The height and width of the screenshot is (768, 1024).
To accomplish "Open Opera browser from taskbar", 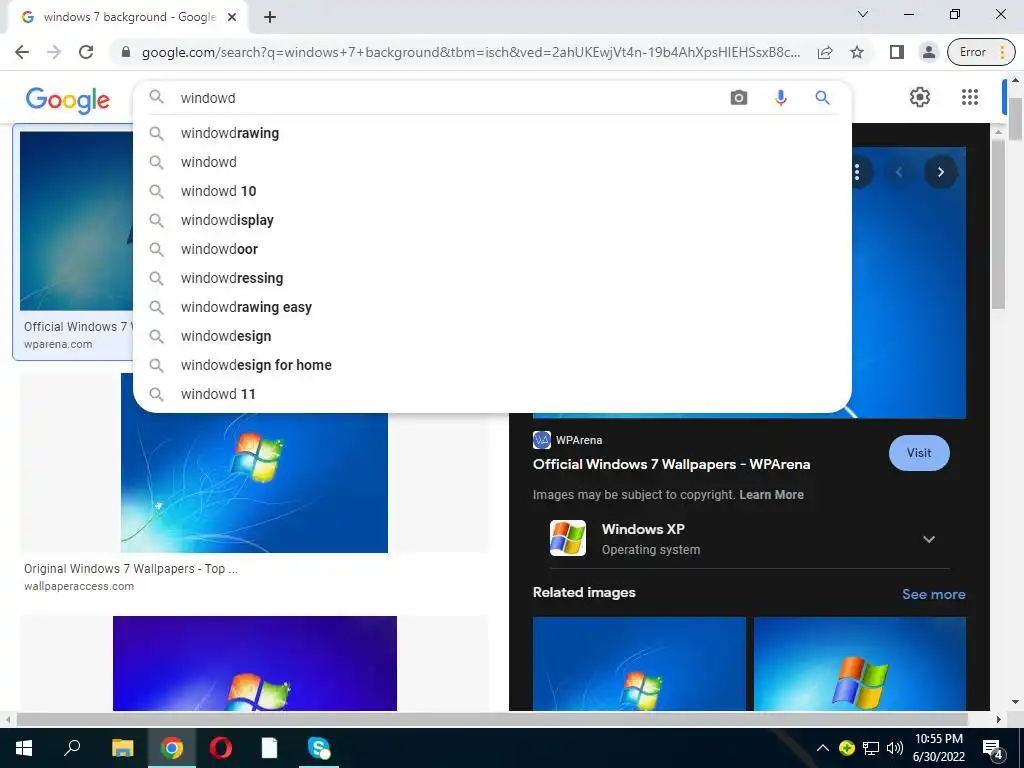I will click(x=221, y=748).
